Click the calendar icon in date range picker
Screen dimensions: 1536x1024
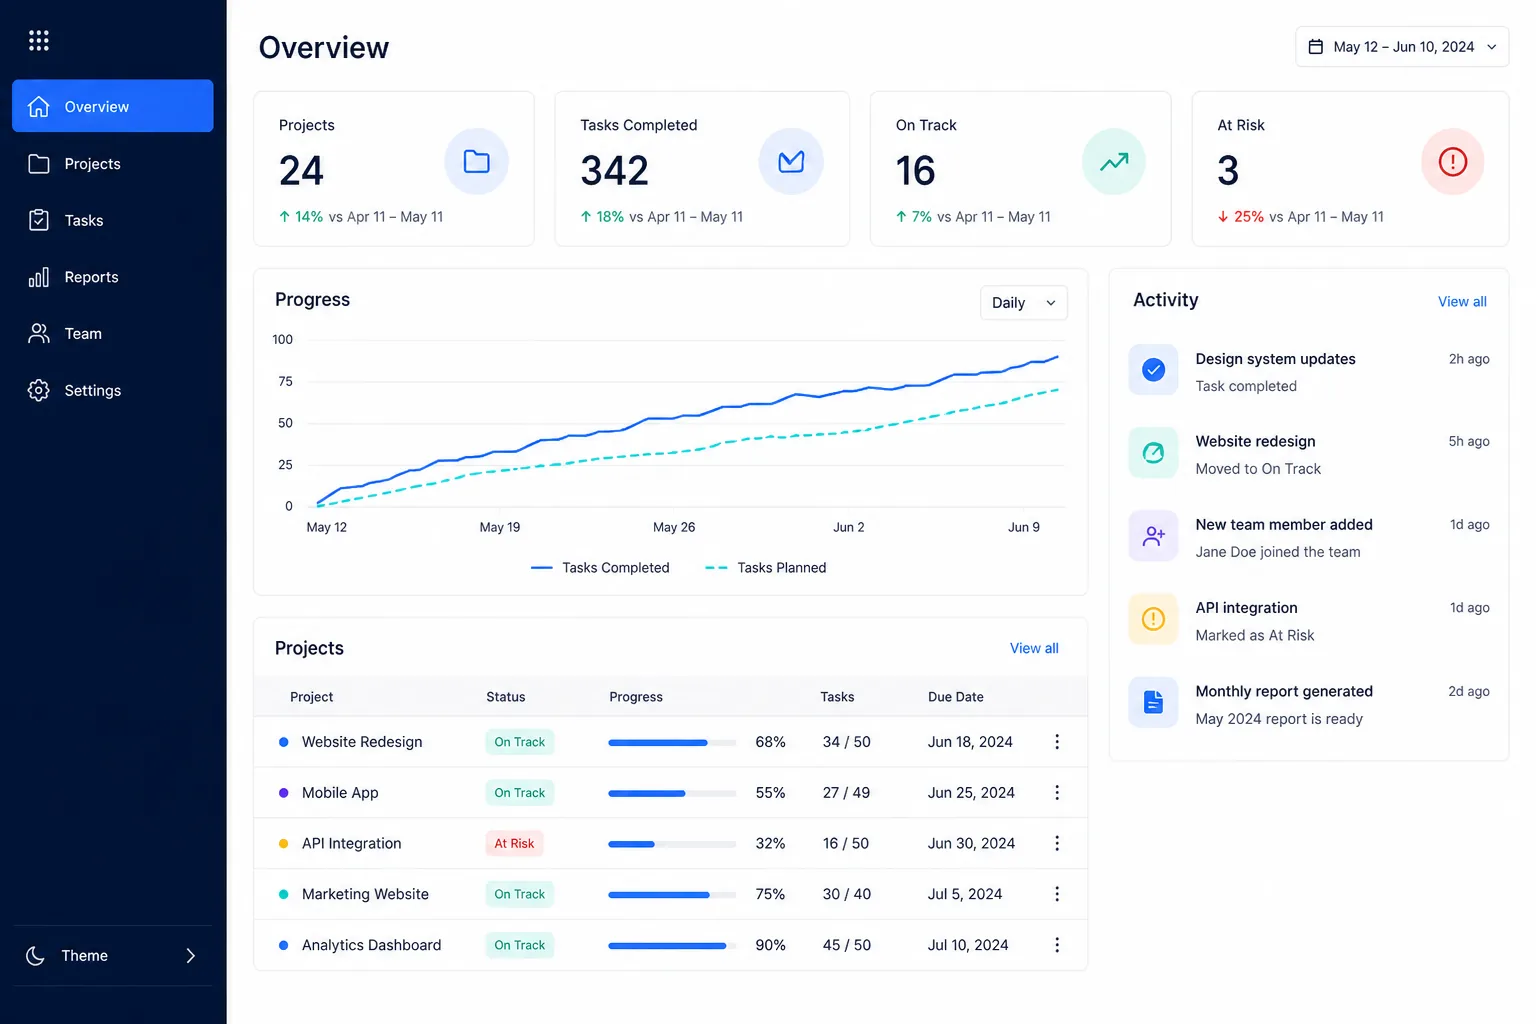coord(1316,47)
